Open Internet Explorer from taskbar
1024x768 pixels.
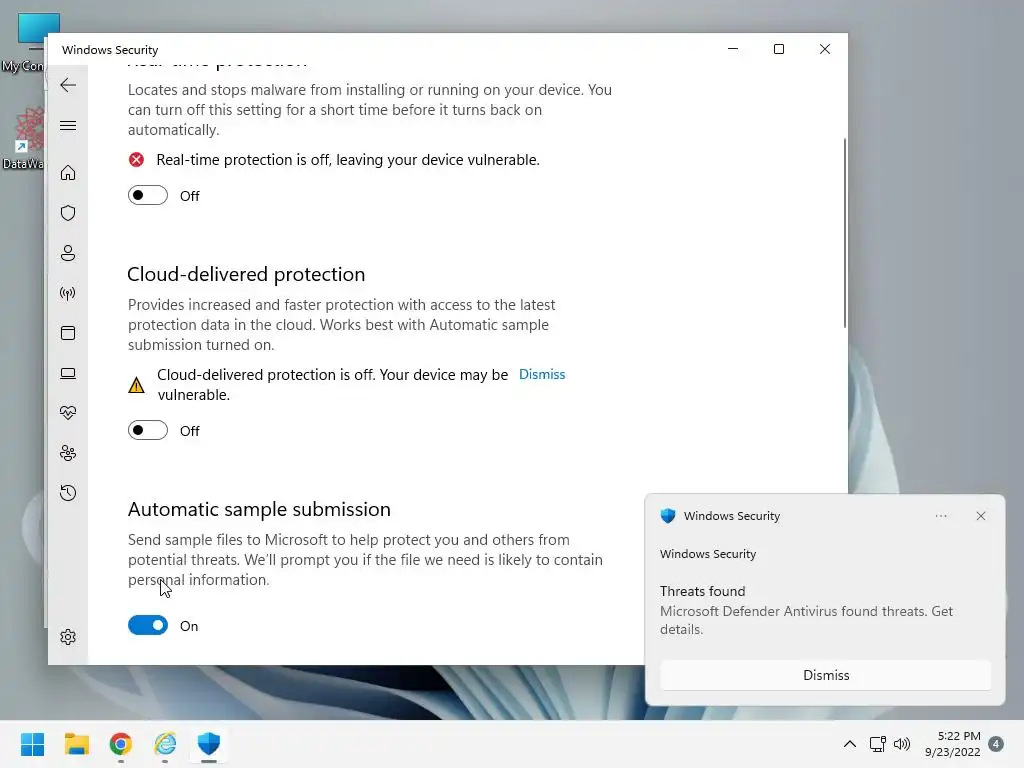pos(165,744)
